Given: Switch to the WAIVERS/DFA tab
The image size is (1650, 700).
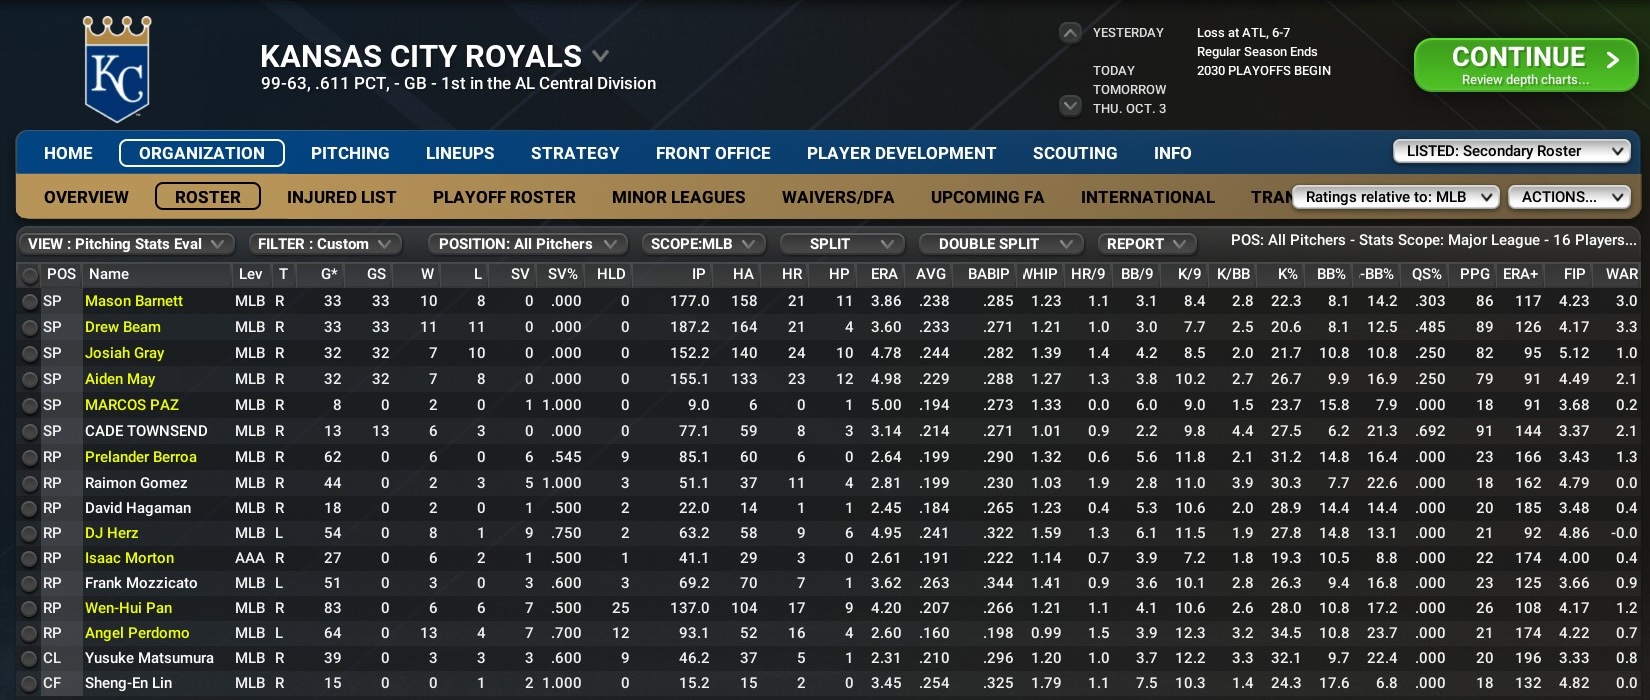Looking at the screenshot, I should click(838, 197).
